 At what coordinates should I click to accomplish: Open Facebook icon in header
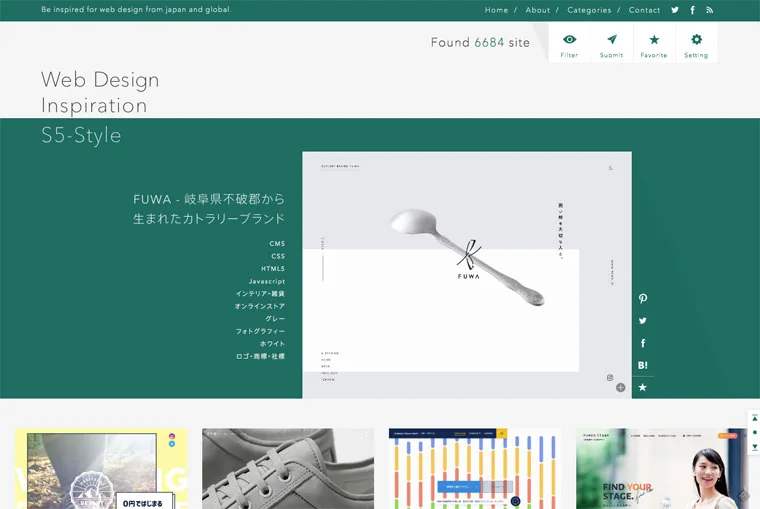click(693, 10)
